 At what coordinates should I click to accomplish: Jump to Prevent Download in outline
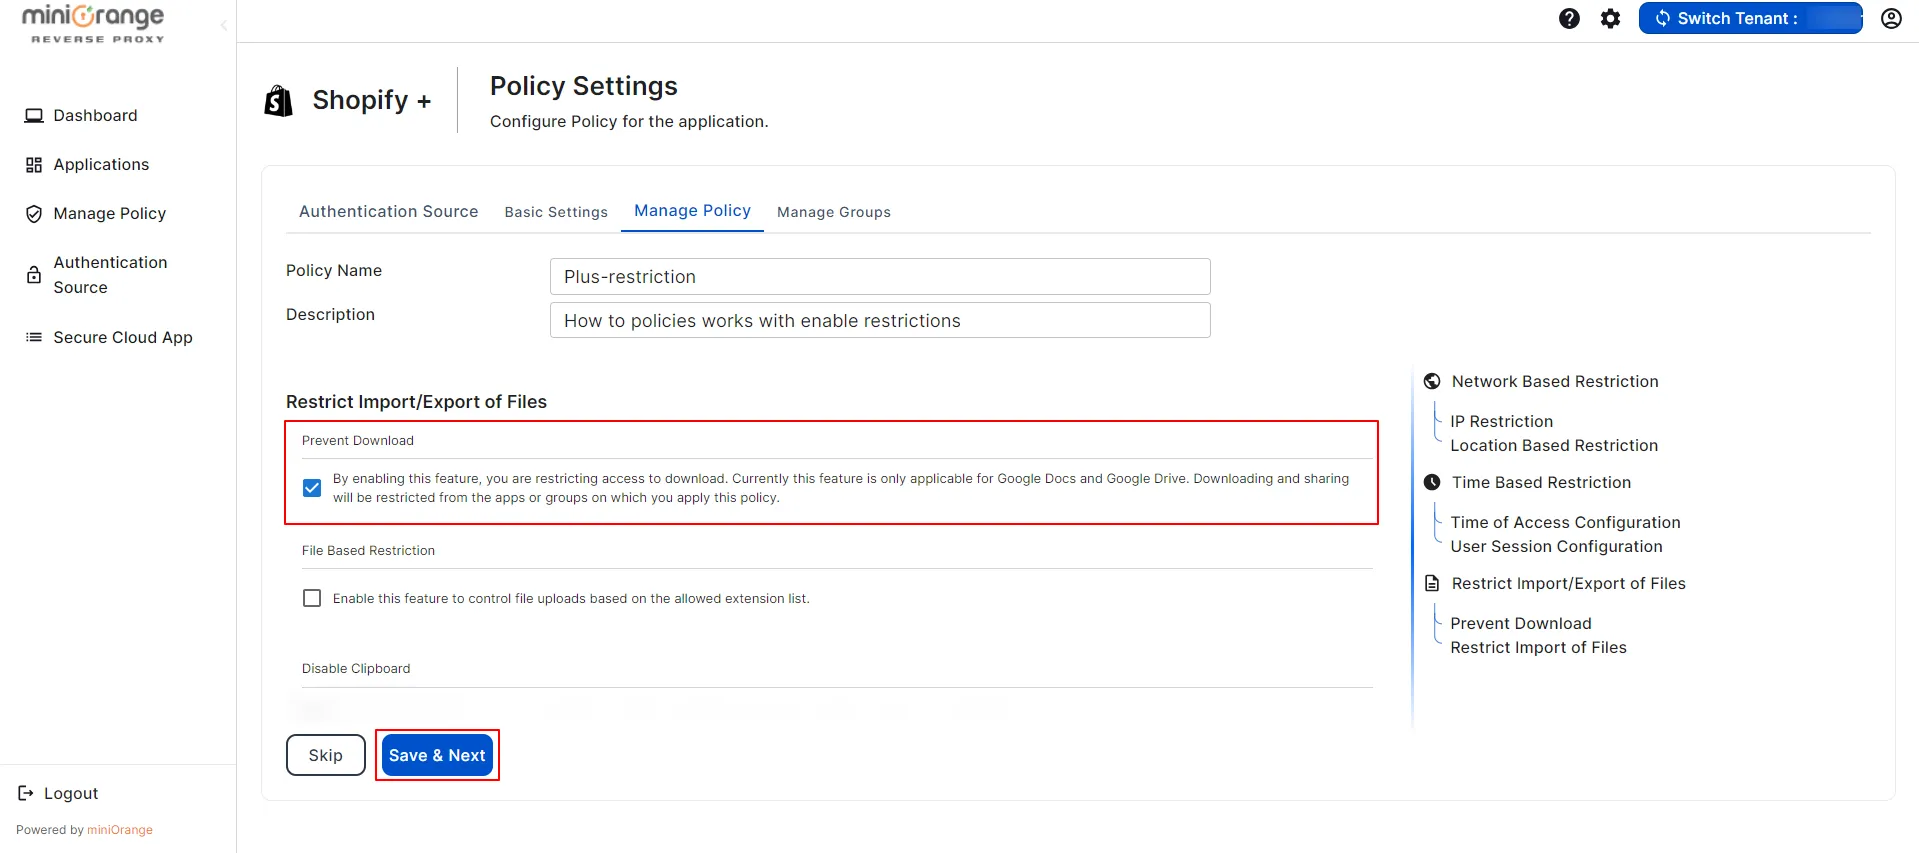tap(1521, 623)
